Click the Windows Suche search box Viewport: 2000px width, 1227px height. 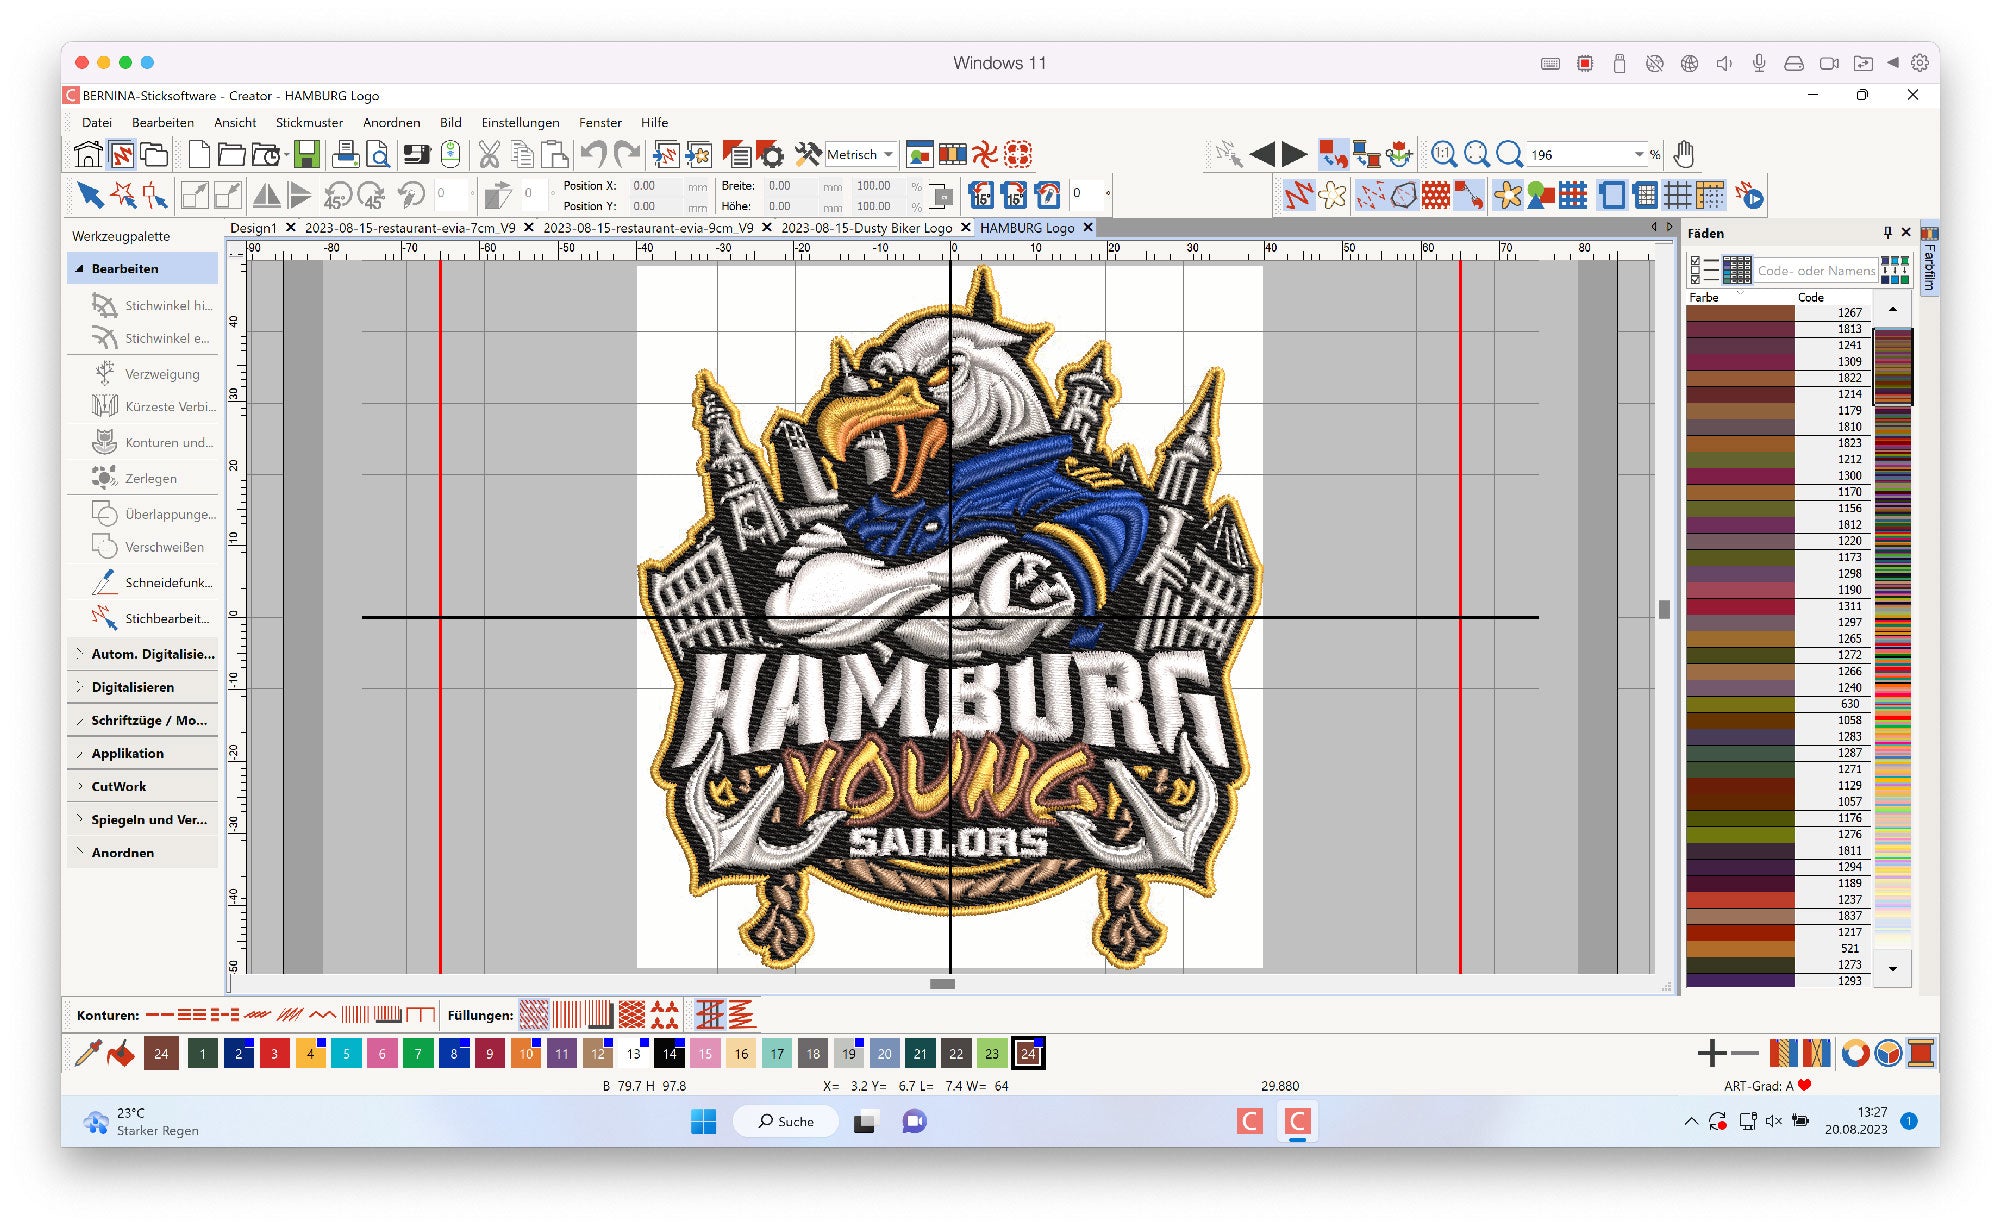[786, 1121]
